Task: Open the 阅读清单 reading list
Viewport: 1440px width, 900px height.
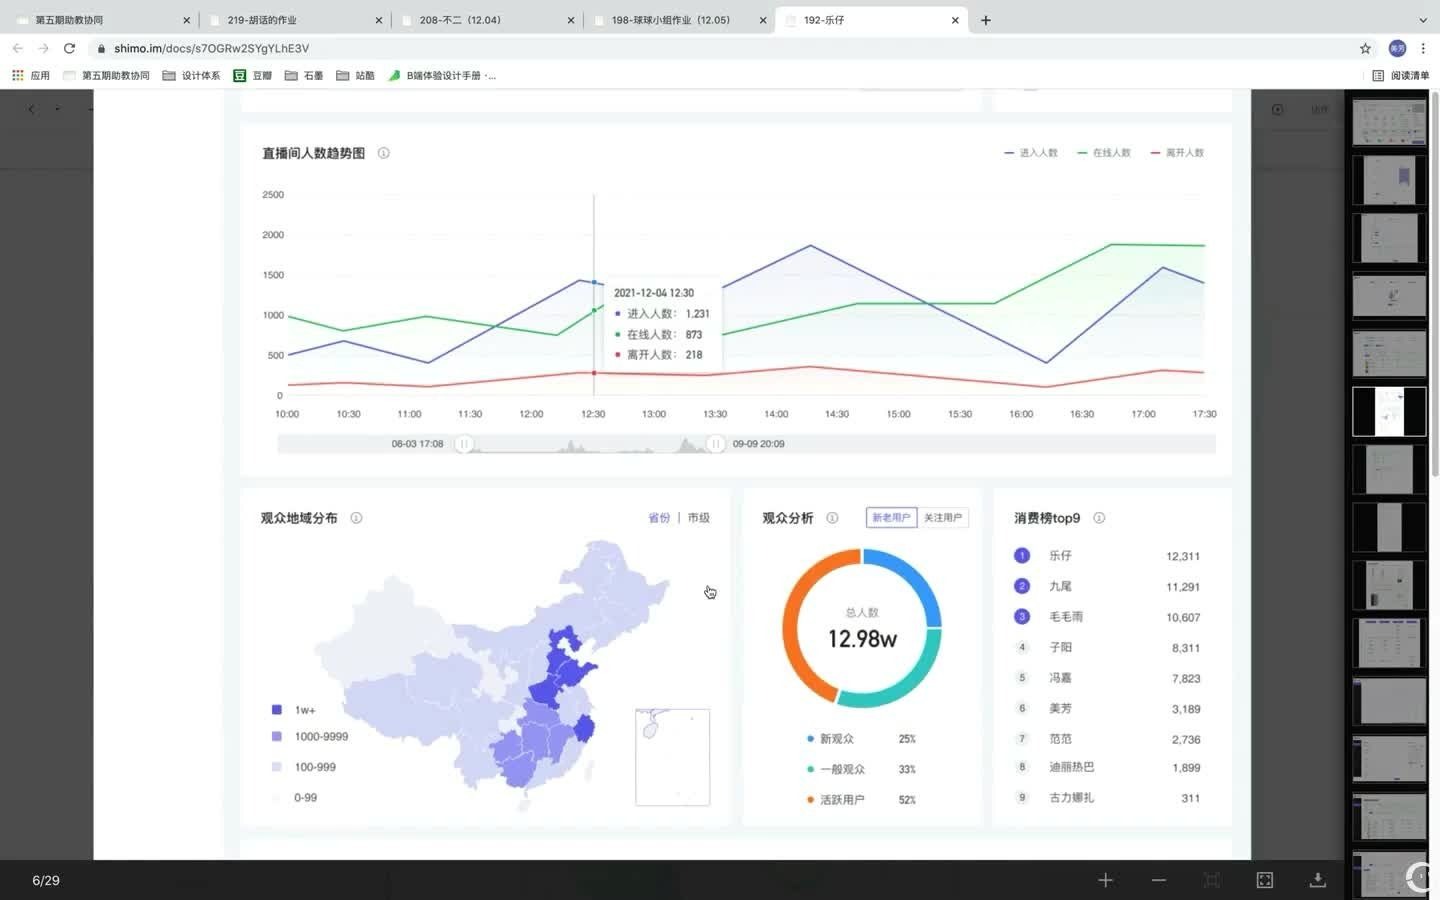Action: point(1400,75)
